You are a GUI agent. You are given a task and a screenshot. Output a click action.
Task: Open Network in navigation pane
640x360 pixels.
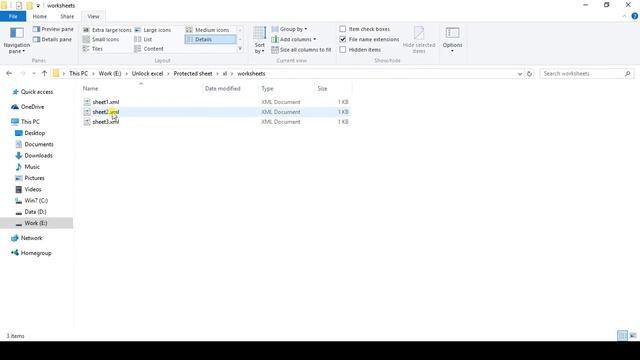coord(27,238)
